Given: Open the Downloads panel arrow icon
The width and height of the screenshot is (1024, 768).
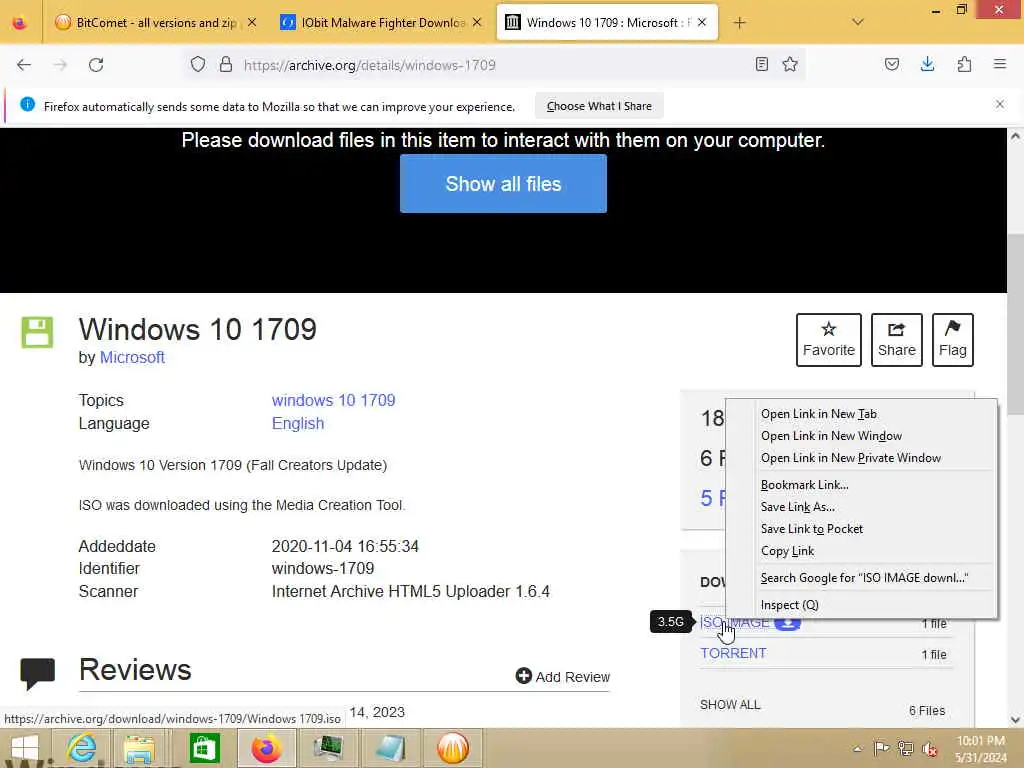Looking at the screenshot, I should (x=927, y=64).
